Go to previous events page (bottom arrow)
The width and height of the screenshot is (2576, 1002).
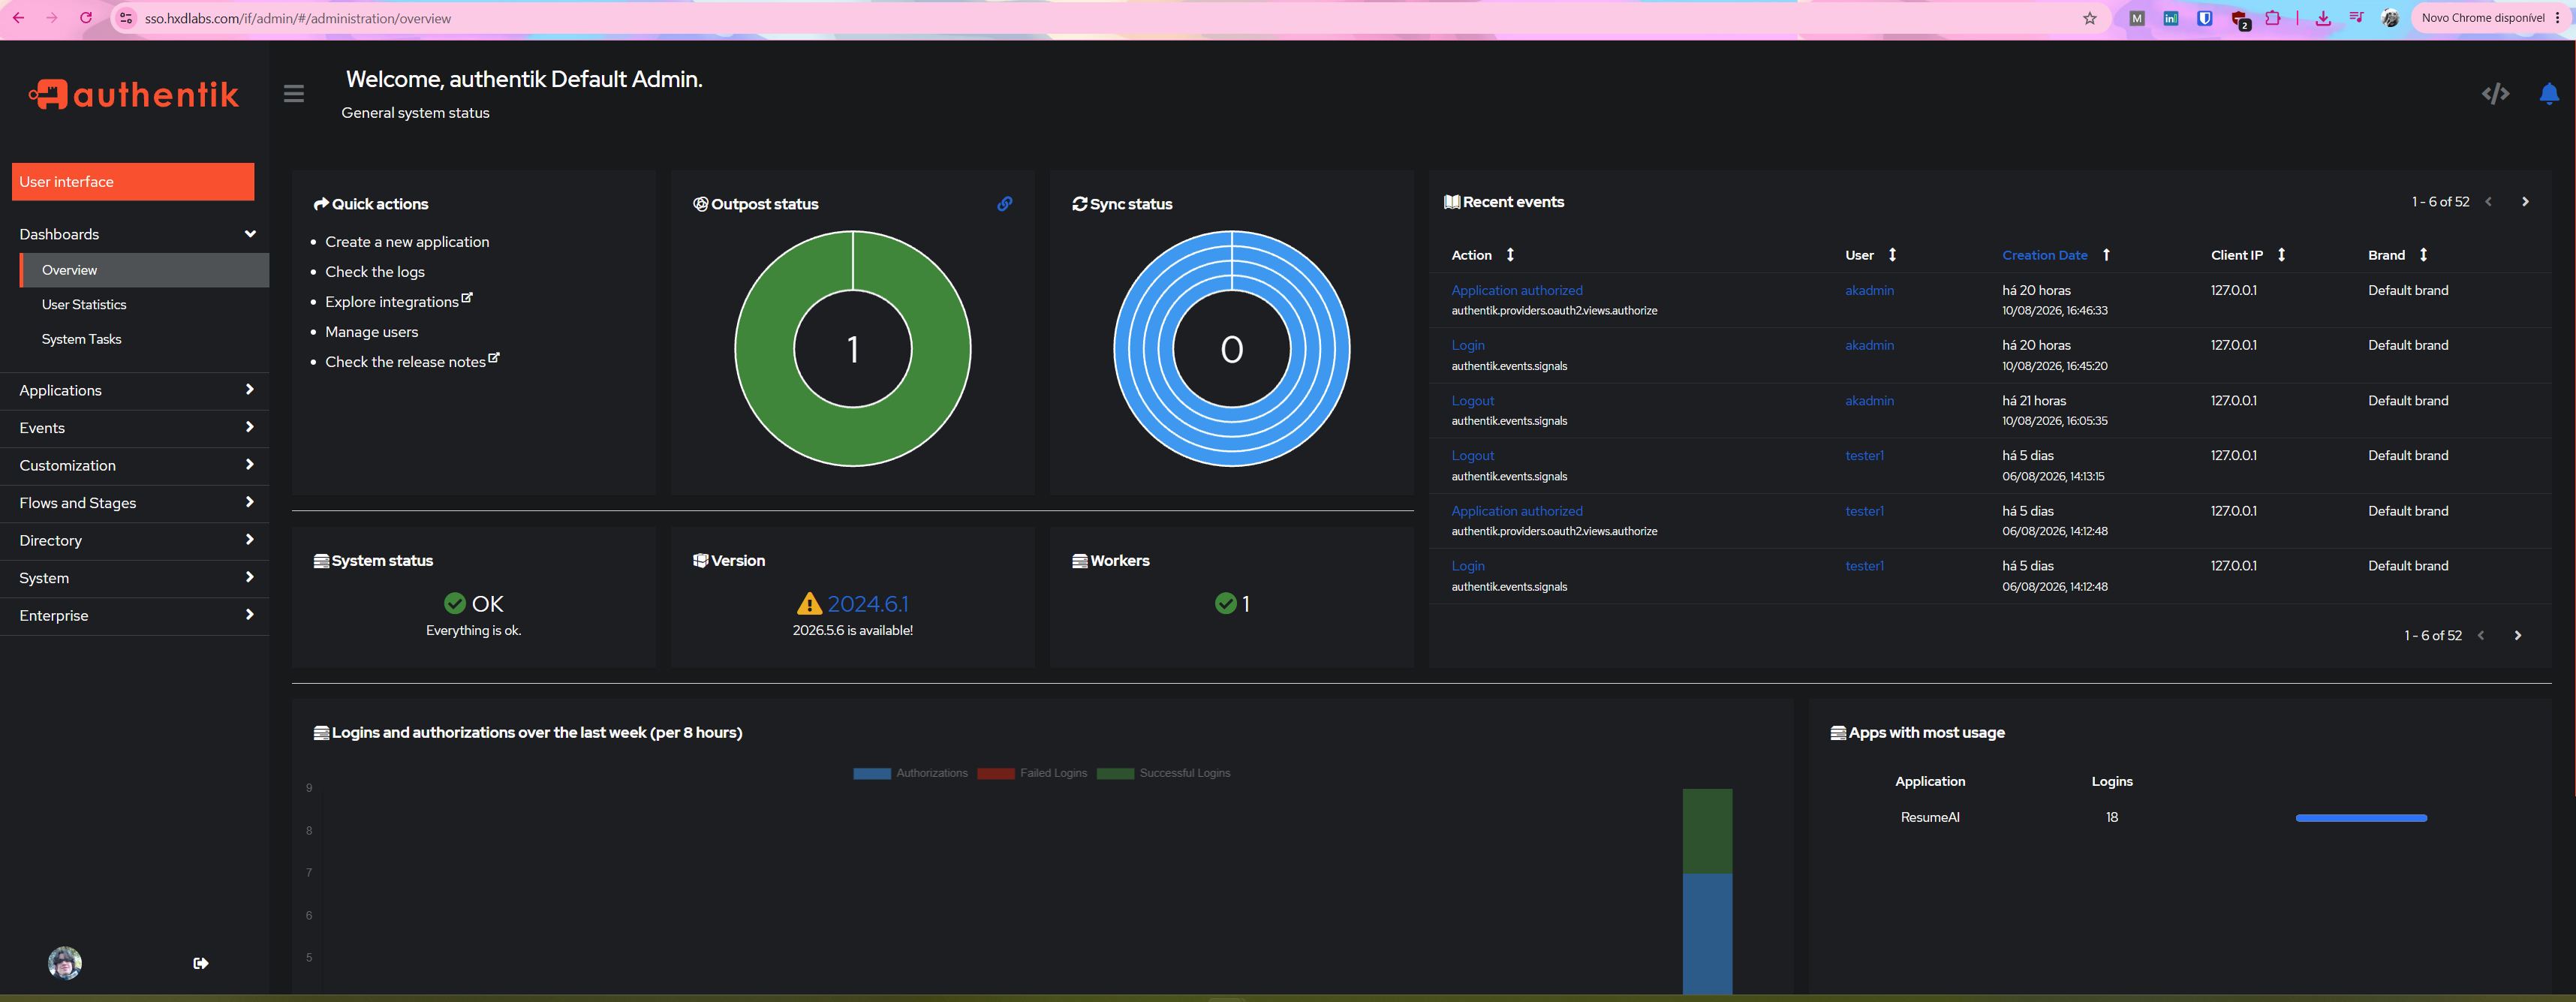pyautogui.click(x=2481, y=636)
